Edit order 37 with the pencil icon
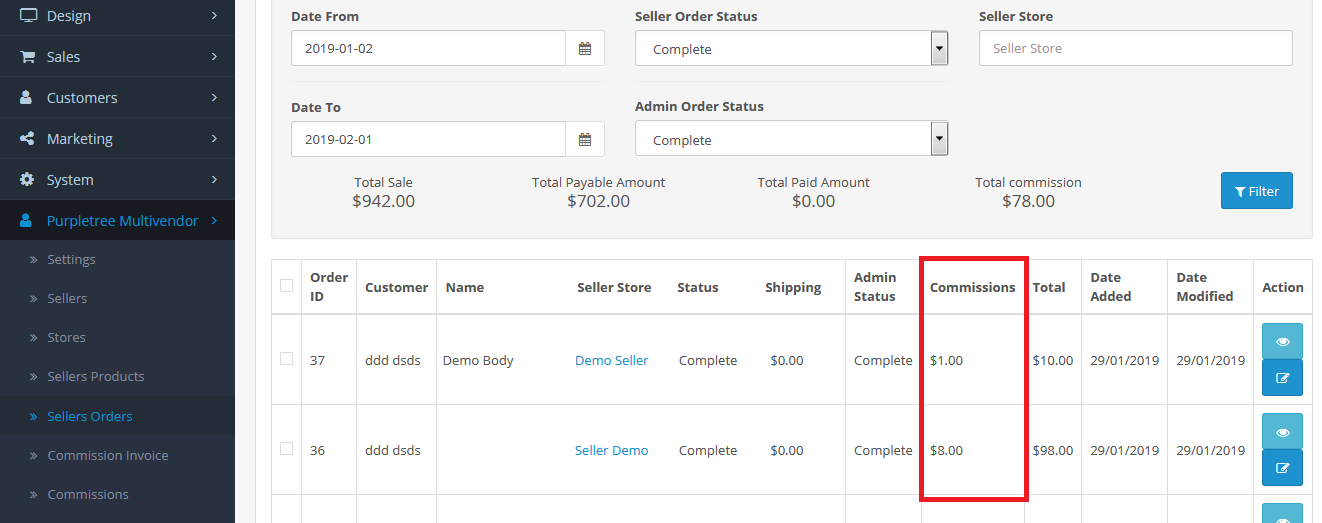Viewport: 1322px width, 523px height. point(1282,377)
